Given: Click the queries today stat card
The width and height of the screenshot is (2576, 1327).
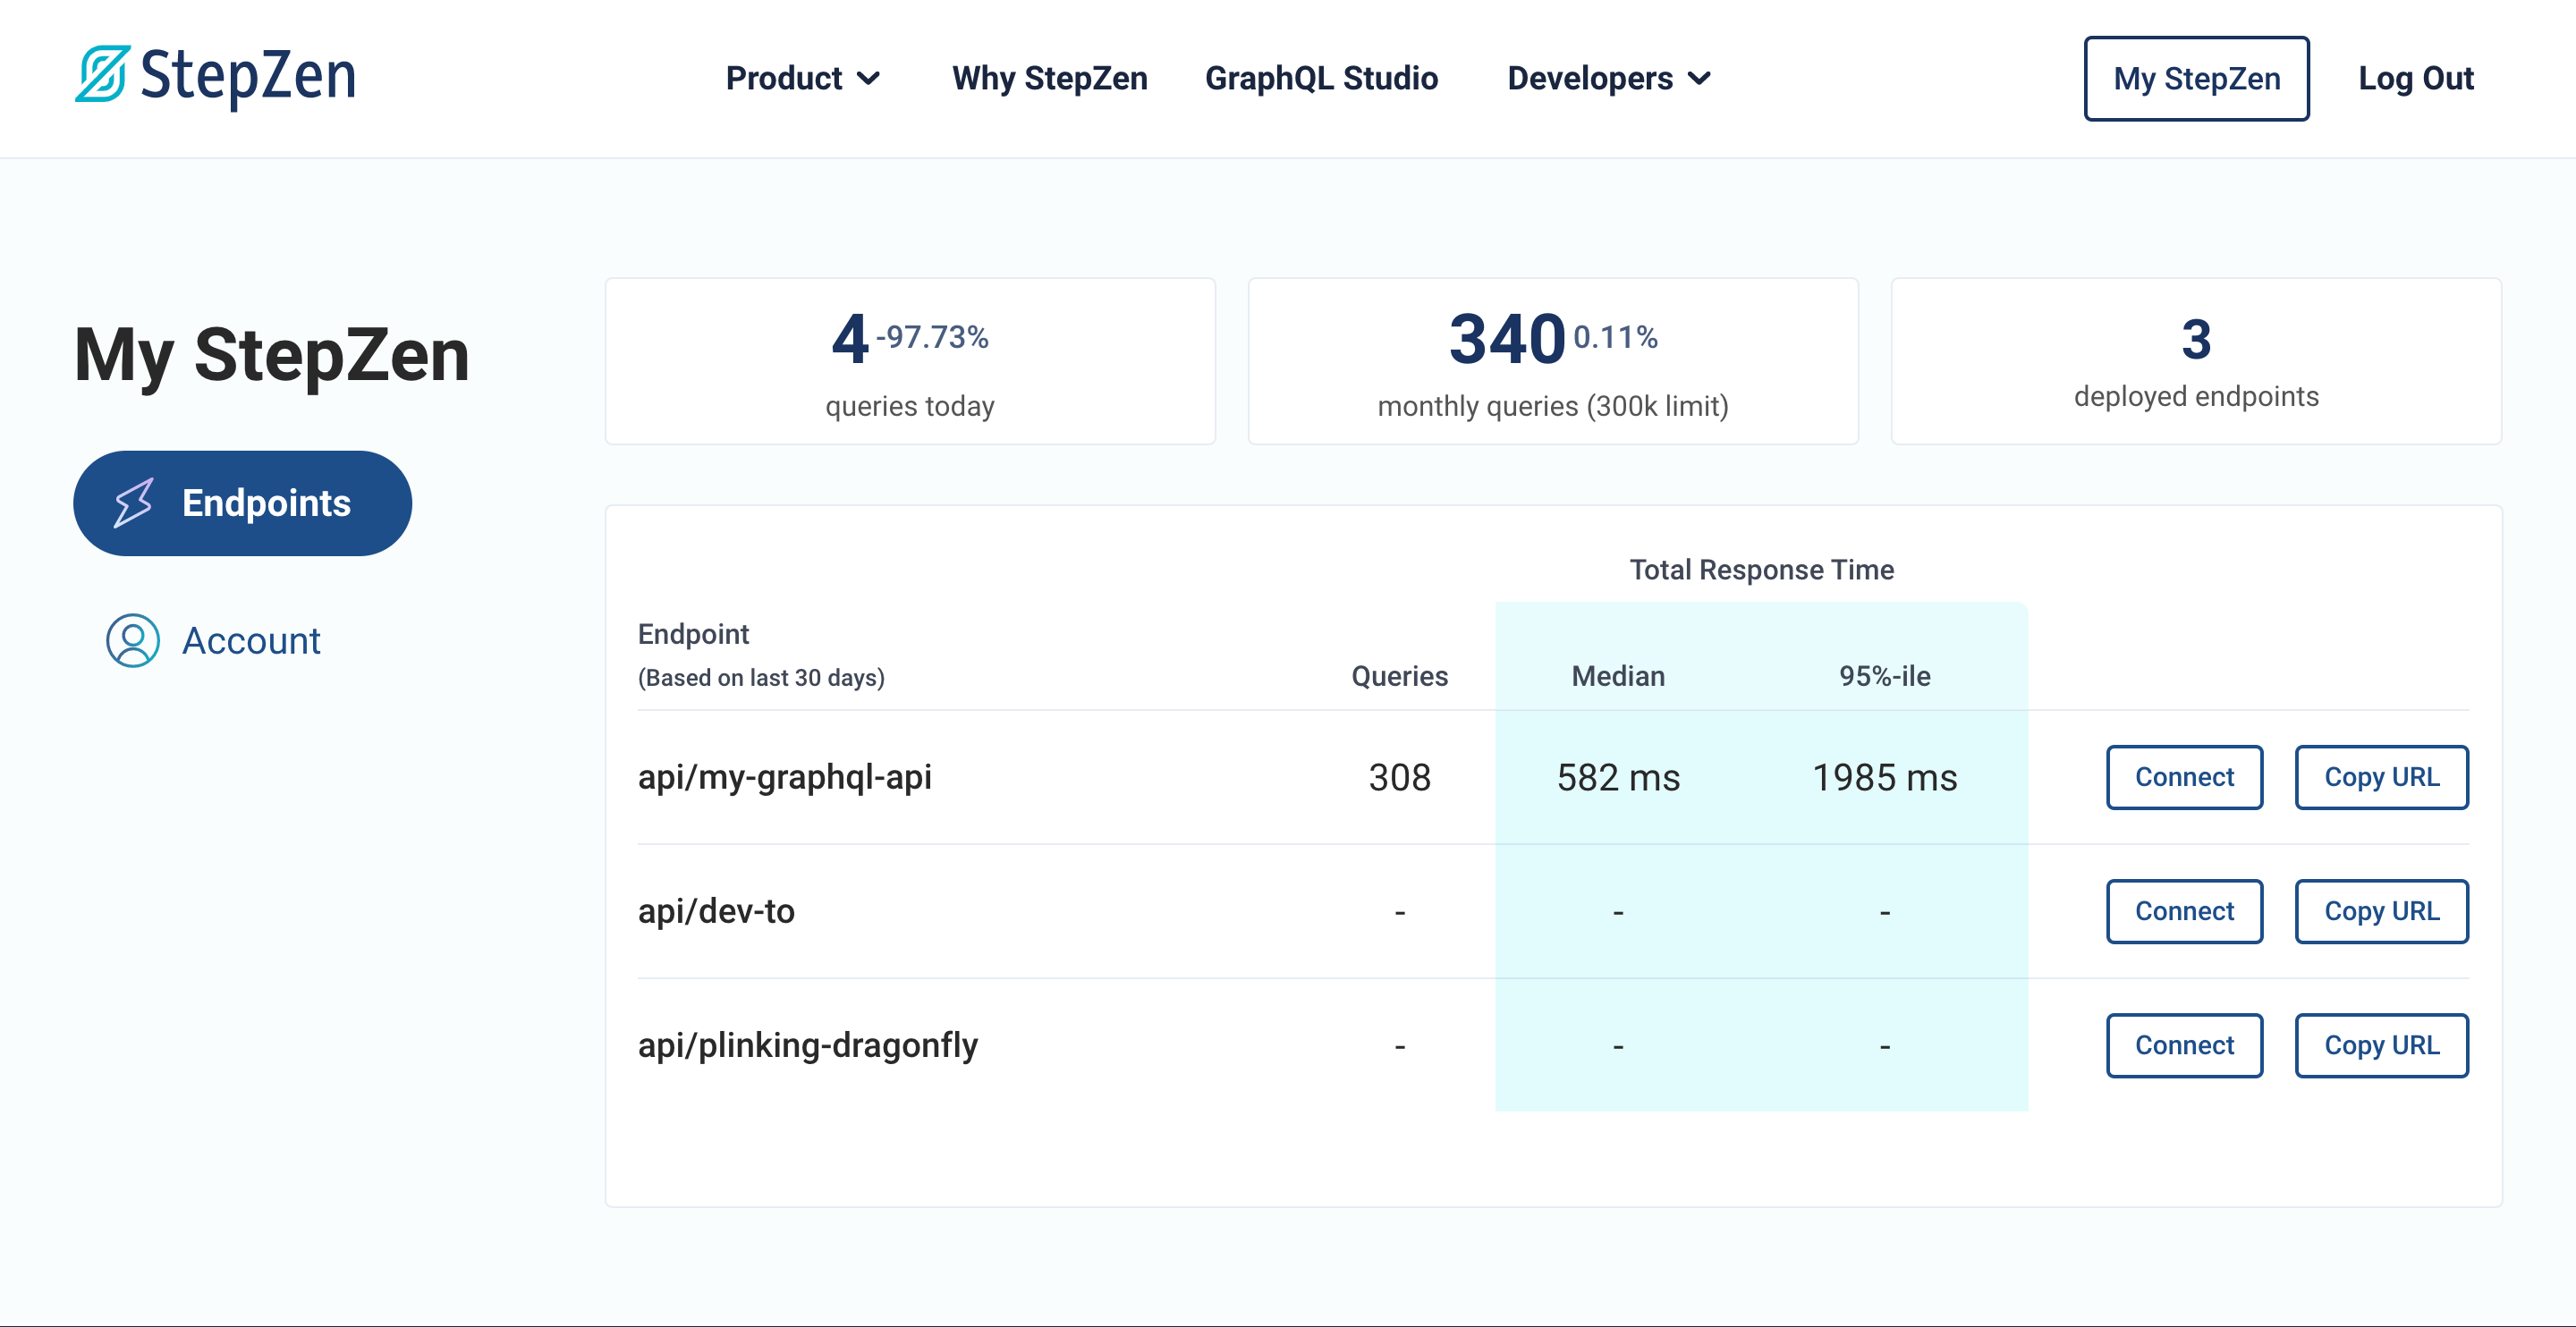Looking at the screenshot, I should [x=910, y=361].
